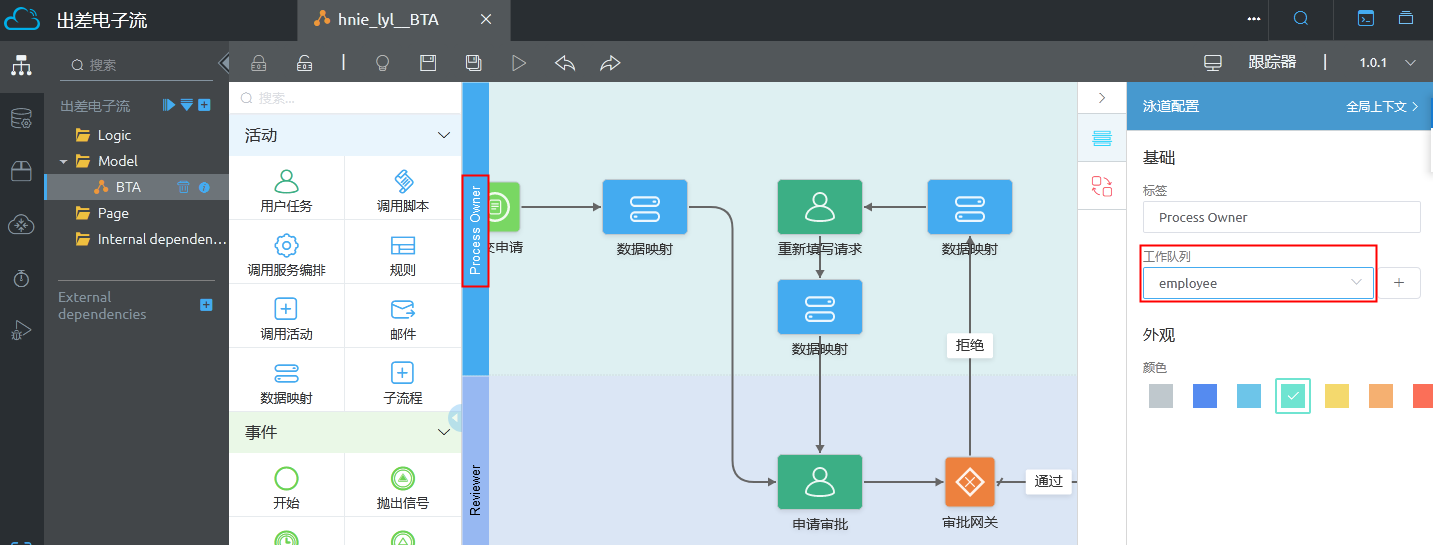Click the undo arrow in toolbar
The height and width of the screenshot is (545, 1433).
click(565, 63)
